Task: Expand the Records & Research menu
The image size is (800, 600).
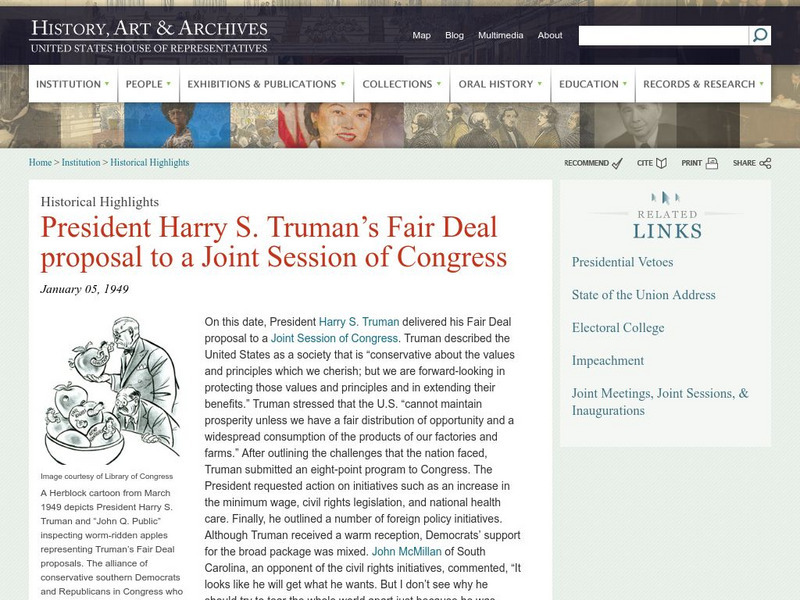Action: pos(703,84)
